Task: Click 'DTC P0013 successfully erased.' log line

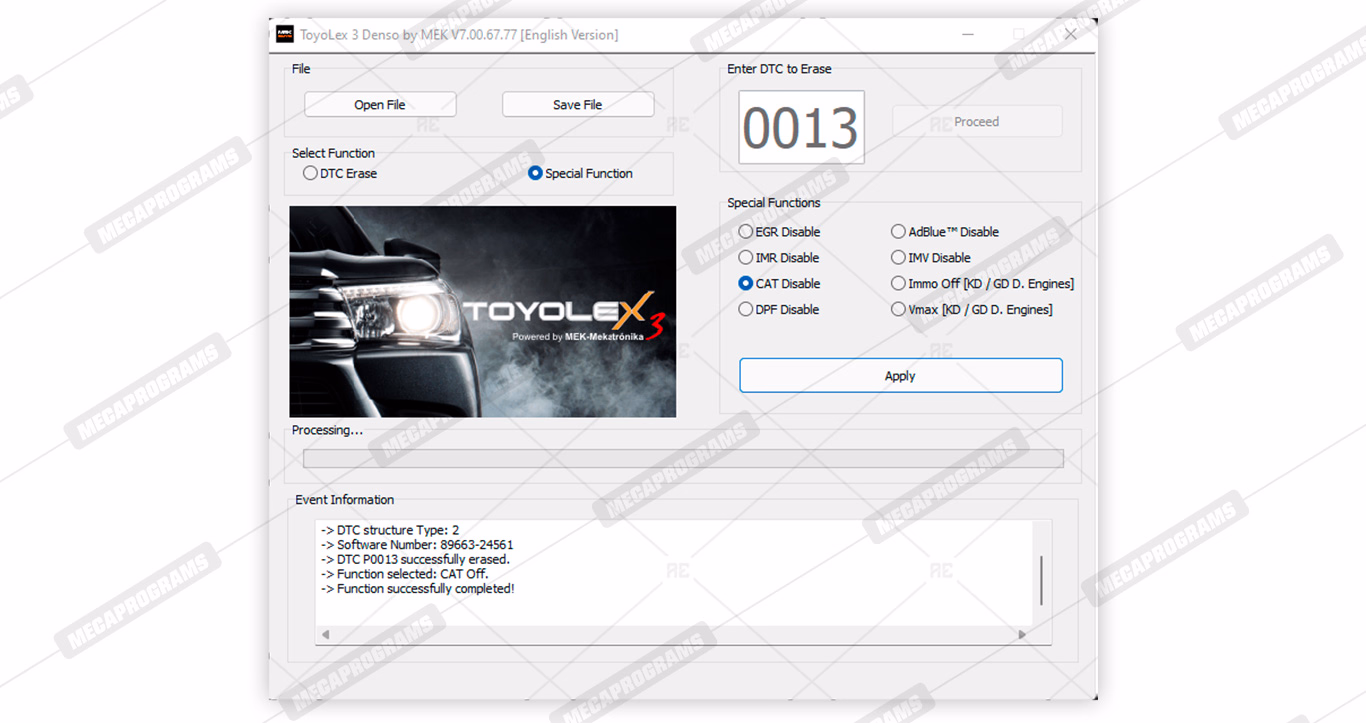Action: pos(415,560)
